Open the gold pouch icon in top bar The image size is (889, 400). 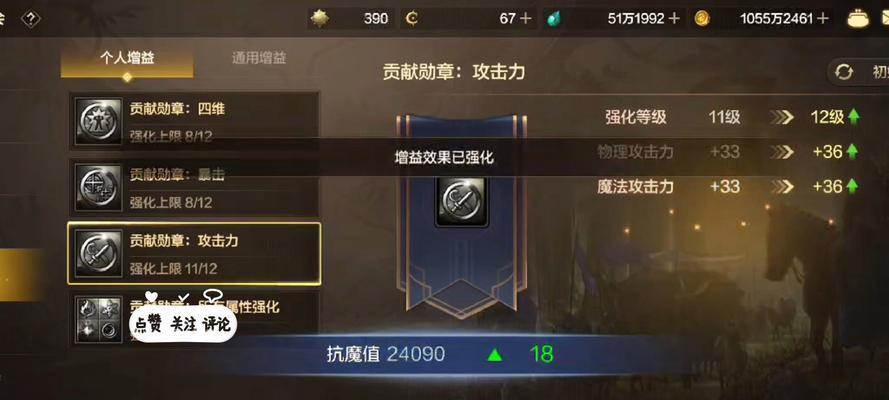(x=858, y=19)
